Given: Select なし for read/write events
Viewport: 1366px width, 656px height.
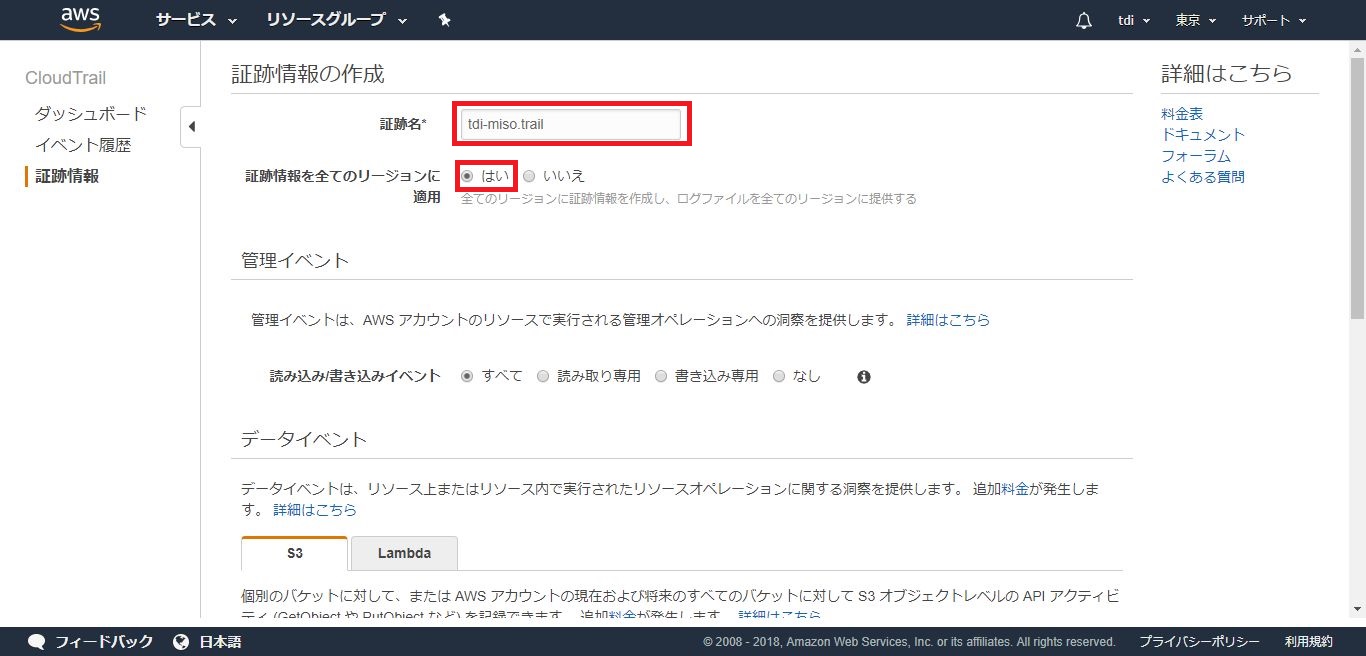Looking at the screenshot, I should tap(779, 377).
